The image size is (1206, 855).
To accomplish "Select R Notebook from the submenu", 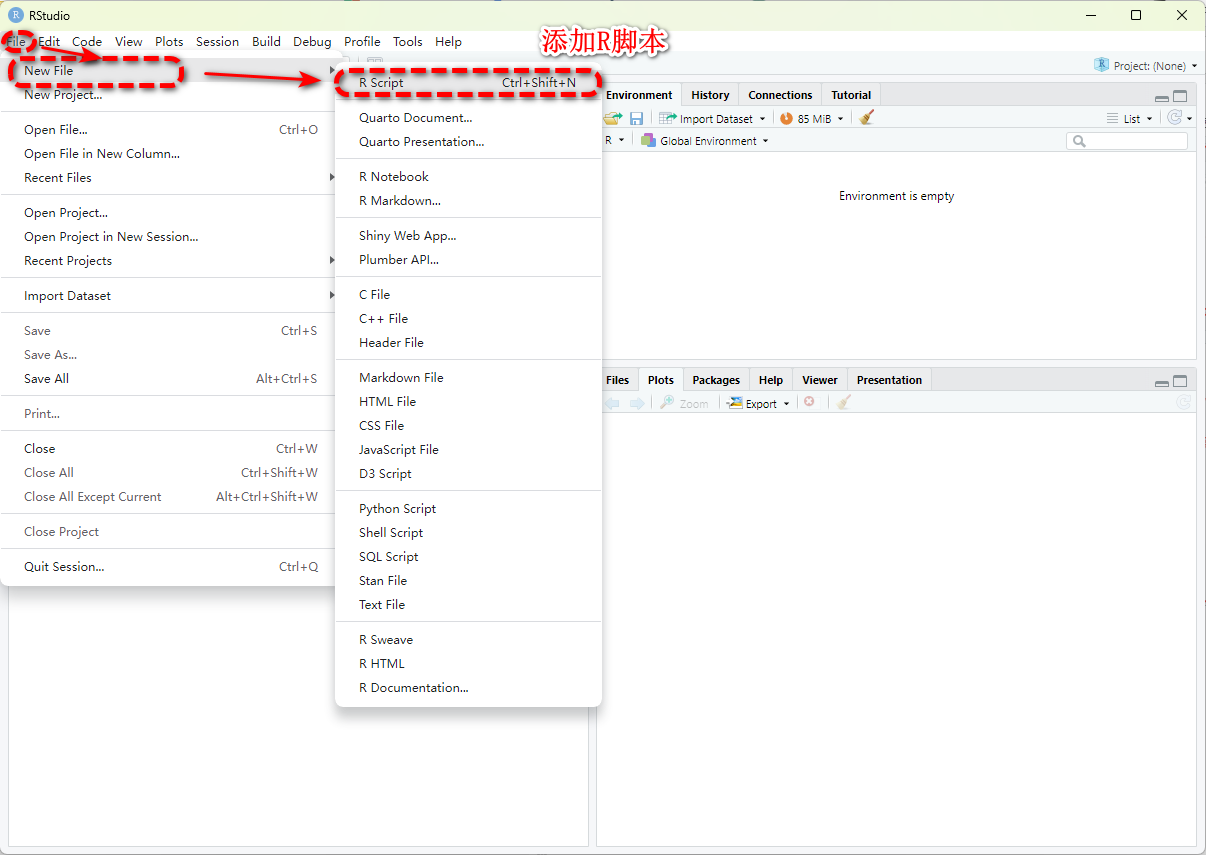I will pos(468,177).
